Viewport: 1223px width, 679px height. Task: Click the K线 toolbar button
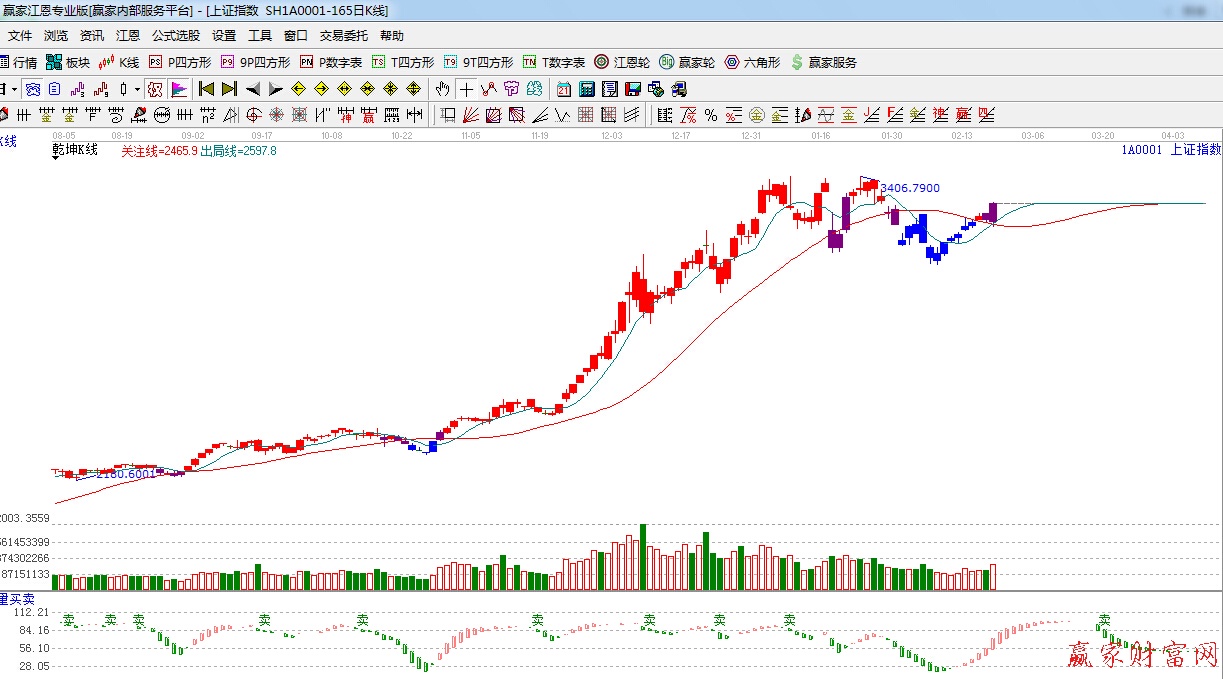pyautogui.click(x=119, y=62)
